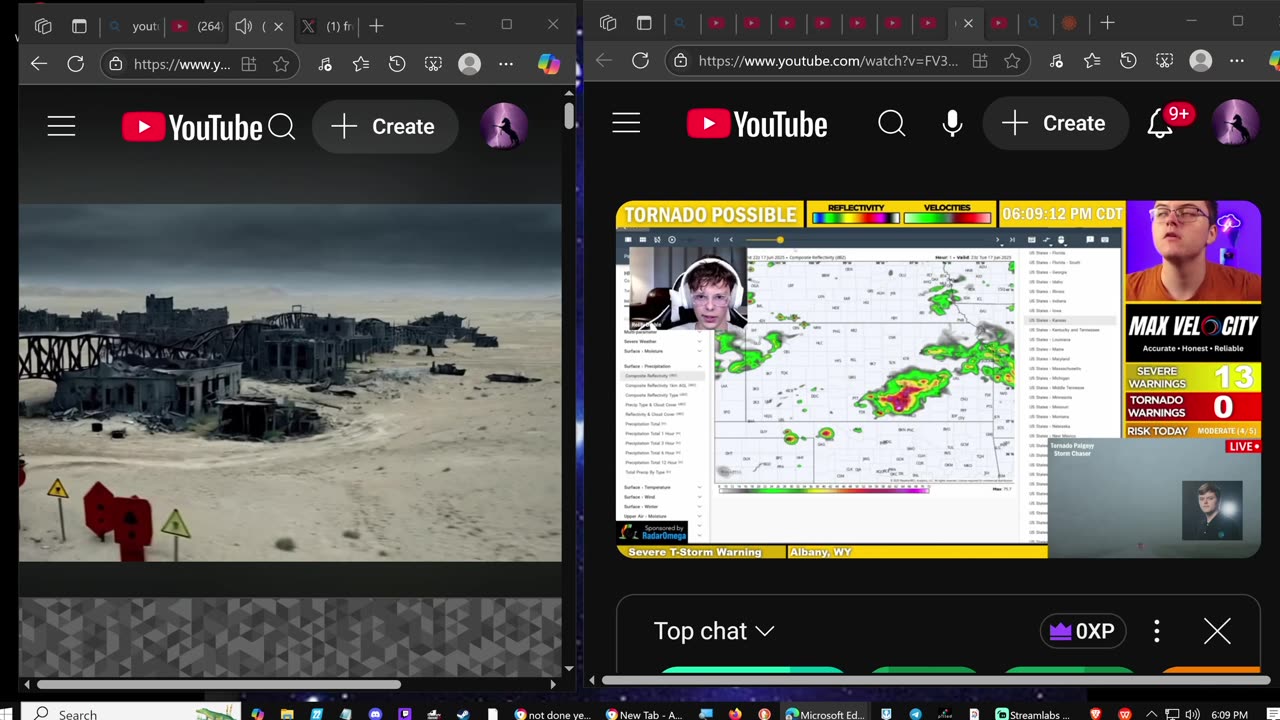The width and height of the screenshot is (1280, 720).
Task: Bookmark page with star in right address bar
Action: tap(1012, 61)
